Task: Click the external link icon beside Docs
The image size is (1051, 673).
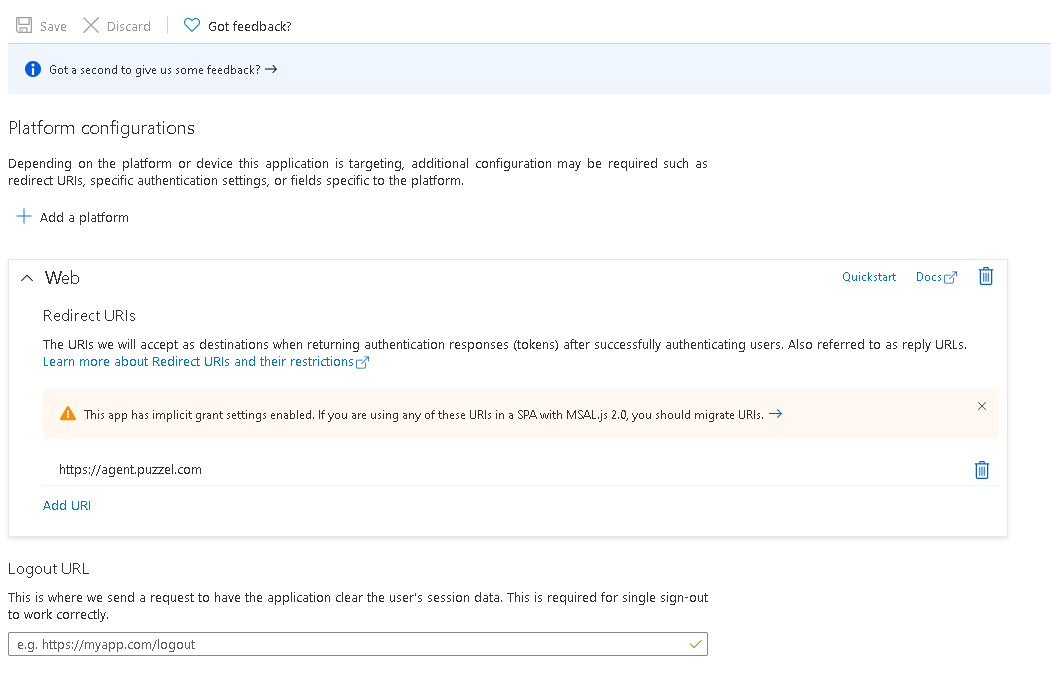Action: [950, 278]
